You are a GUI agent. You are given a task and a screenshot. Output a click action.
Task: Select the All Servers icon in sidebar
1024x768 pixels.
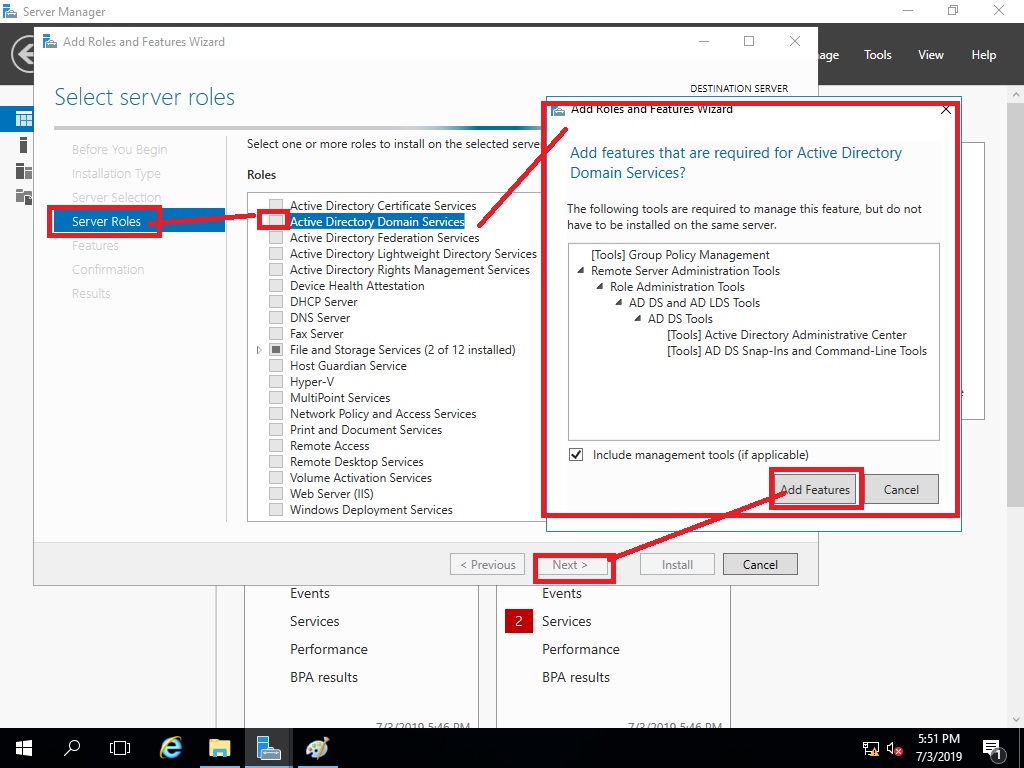pyautogui.click(x=24, y=171)
